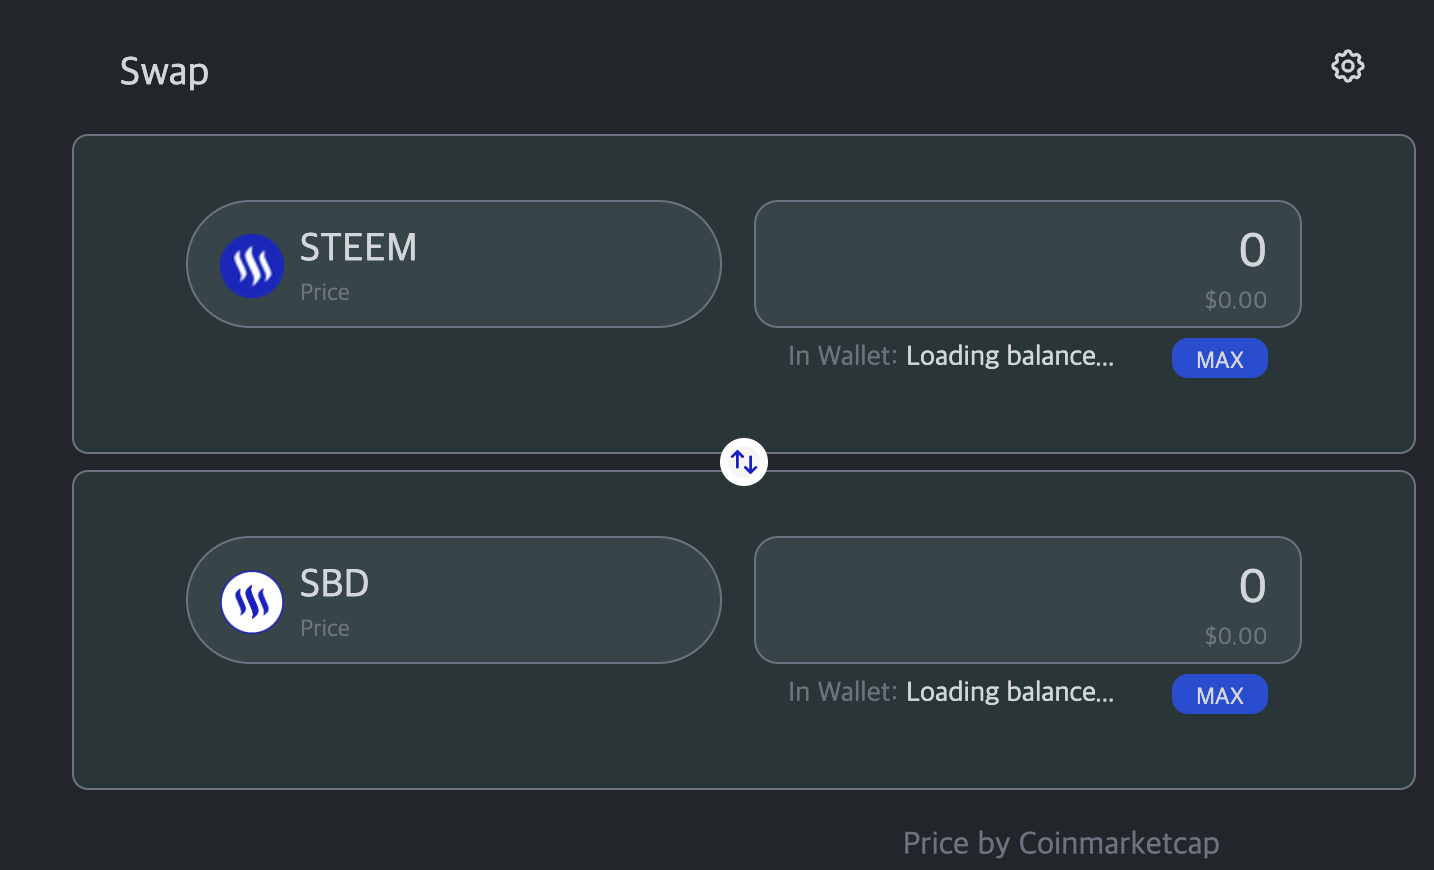The height and width of the screenshot is (870, 1434).
Task: Open the swap settings gear
Action: 1347,66
